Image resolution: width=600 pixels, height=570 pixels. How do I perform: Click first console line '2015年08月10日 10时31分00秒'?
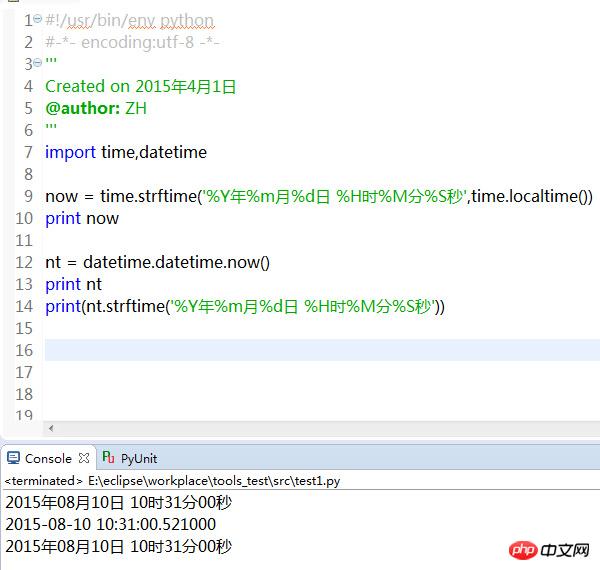(119, 503)
